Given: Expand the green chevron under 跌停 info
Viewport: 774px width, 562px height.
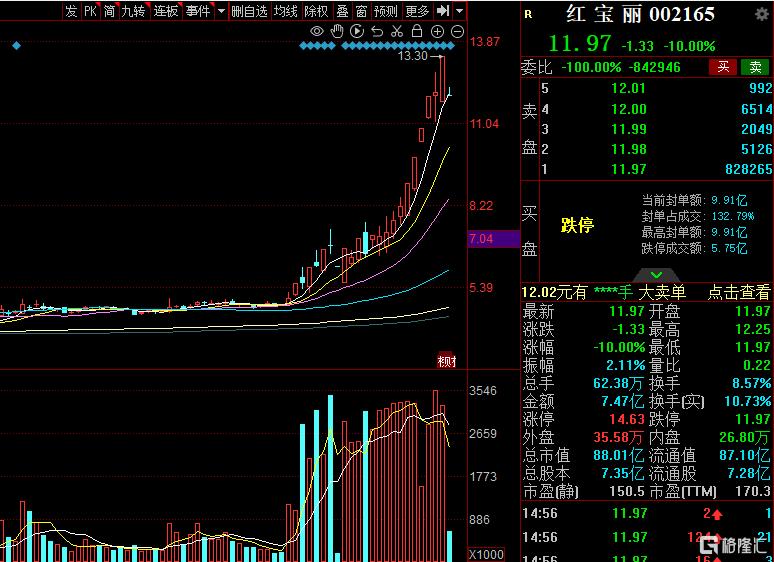Looking at the screenshot, I should tap(656, 275).
